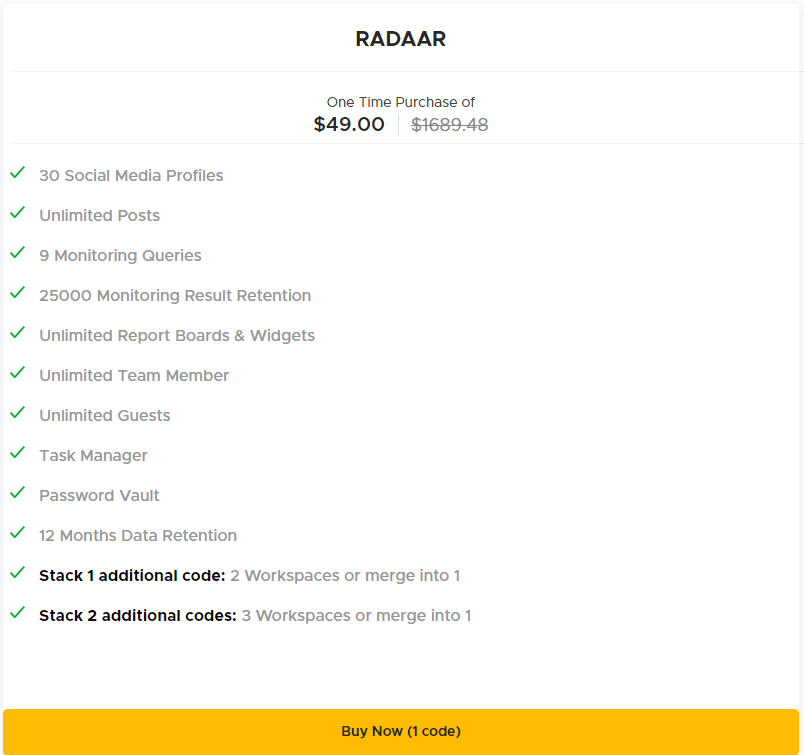Click the checkmark beside Unlimited Guests
The height and width of the screenshot is (755, 804).
click(17, 412)
